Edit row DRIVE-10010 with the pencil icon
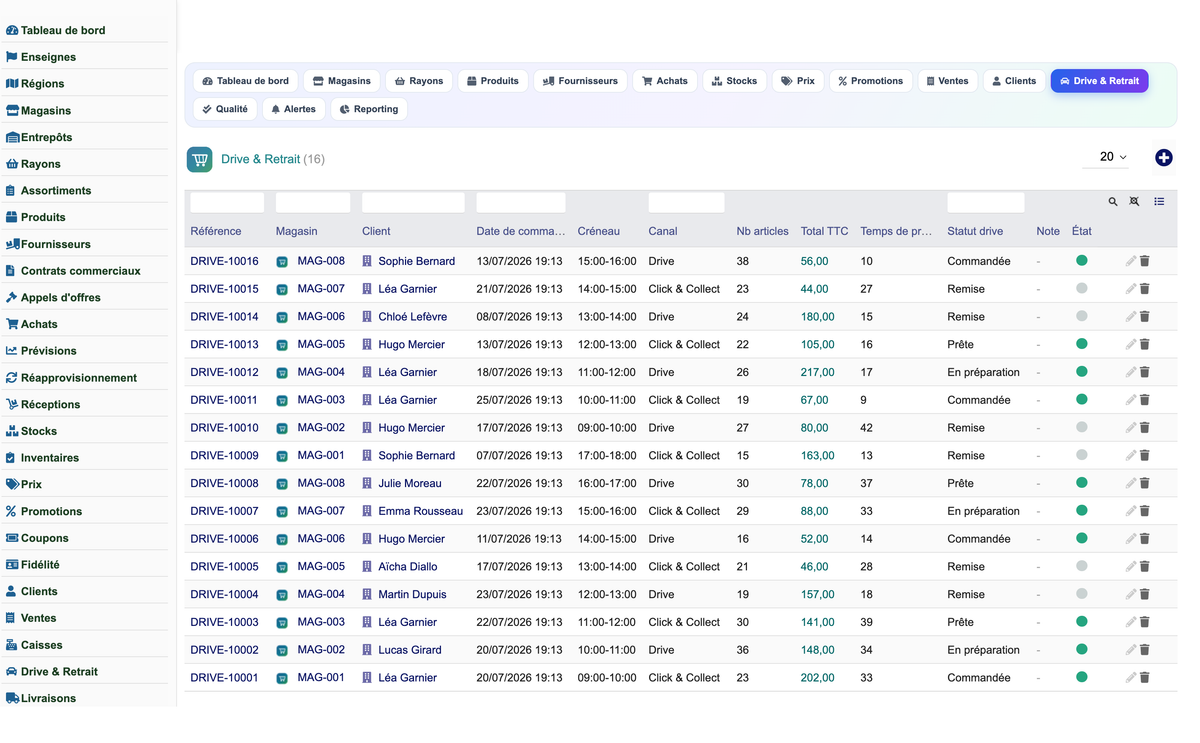Viewport: 1200px width, 743px height. [1130, 428]
